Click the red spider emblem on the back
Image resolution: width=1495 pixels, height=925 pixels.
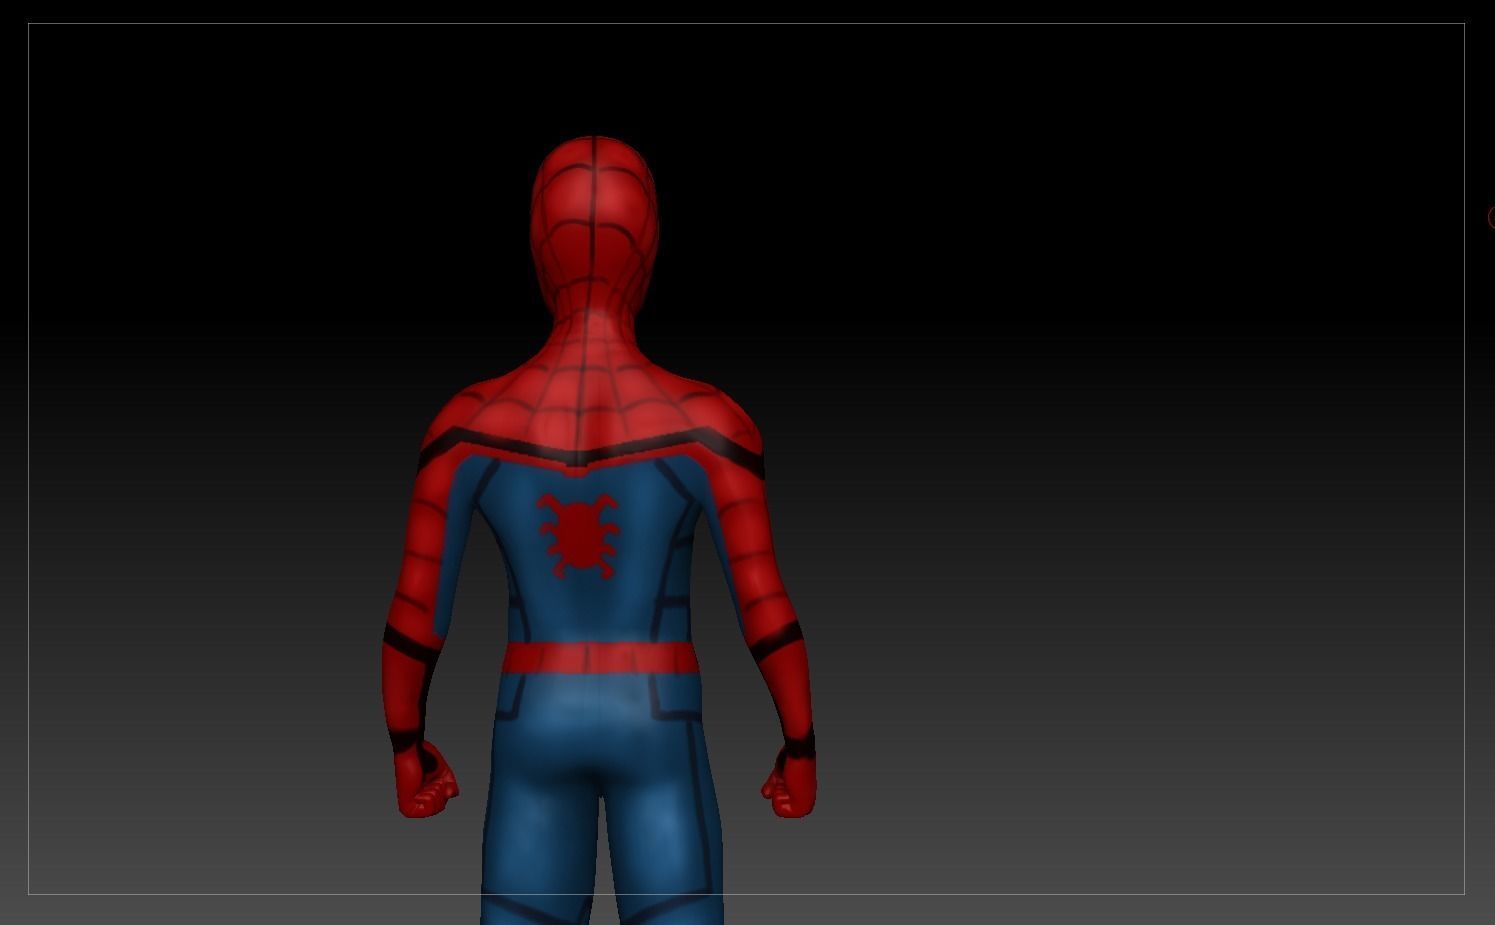click(578, 535)
